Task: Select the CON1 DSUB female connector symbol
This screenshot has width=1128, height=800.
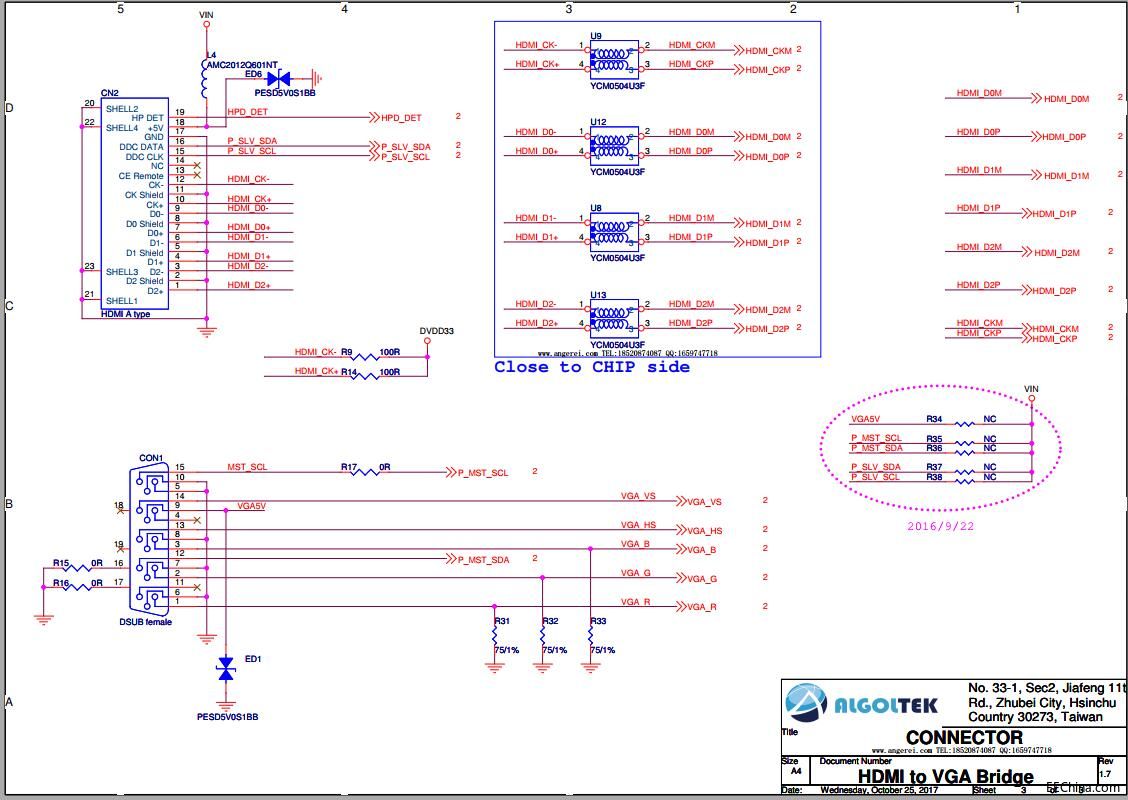Action: point(150,538)
